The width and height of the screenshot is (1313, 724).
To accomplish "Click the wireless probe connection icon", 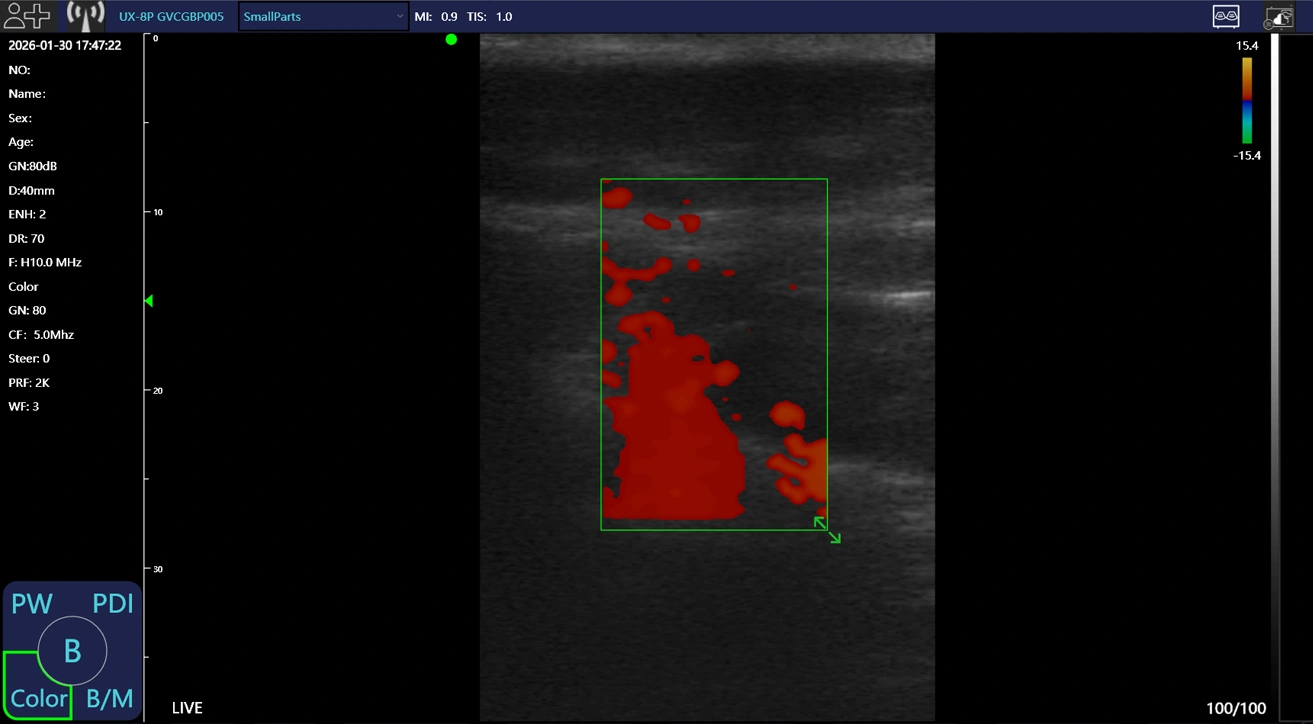I will pyautogui.click(x=85, y=16).
